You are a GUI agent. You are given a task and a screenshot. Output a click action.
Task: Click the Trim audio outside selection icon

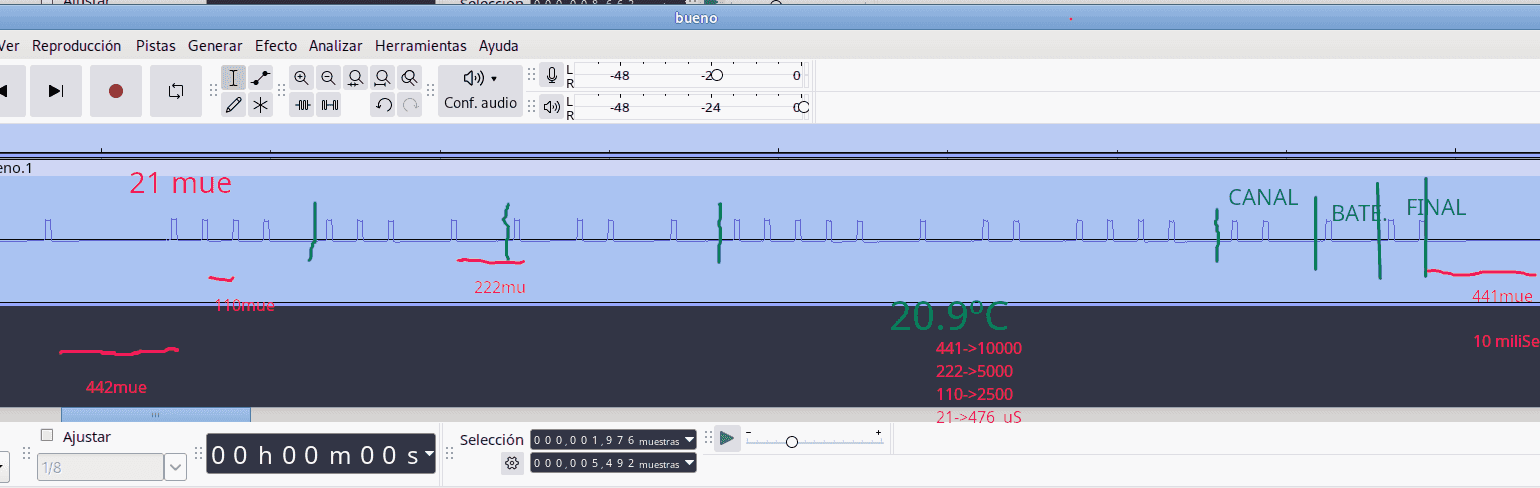tap(302, 105)
